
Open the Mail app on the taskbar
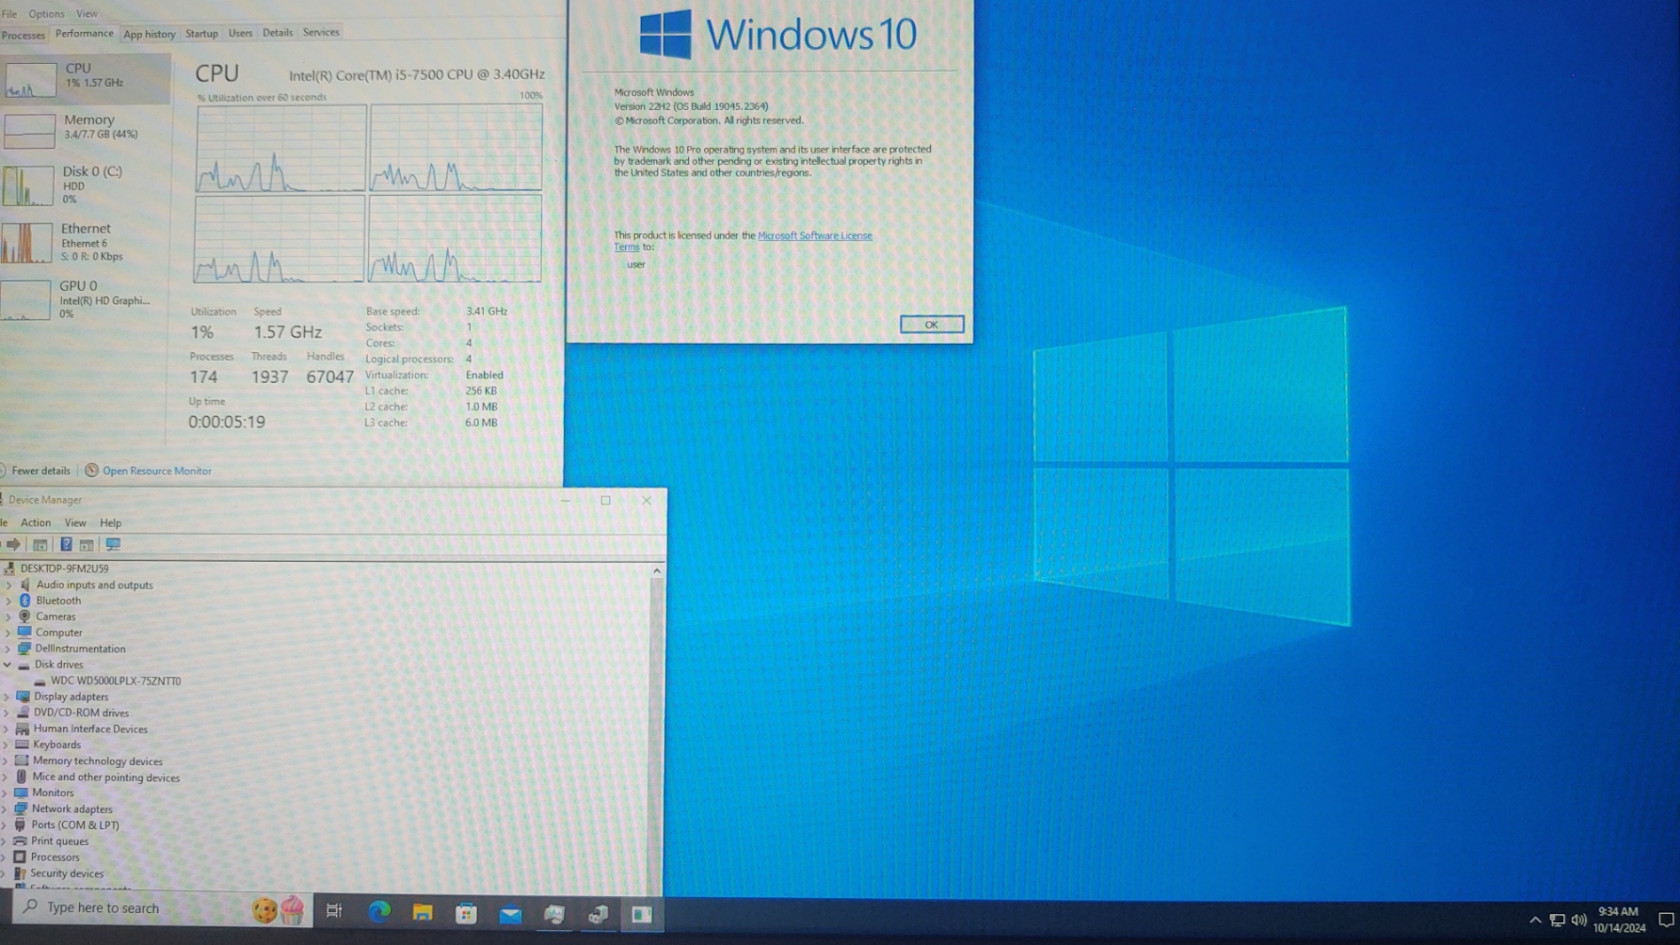click(510, 914)
